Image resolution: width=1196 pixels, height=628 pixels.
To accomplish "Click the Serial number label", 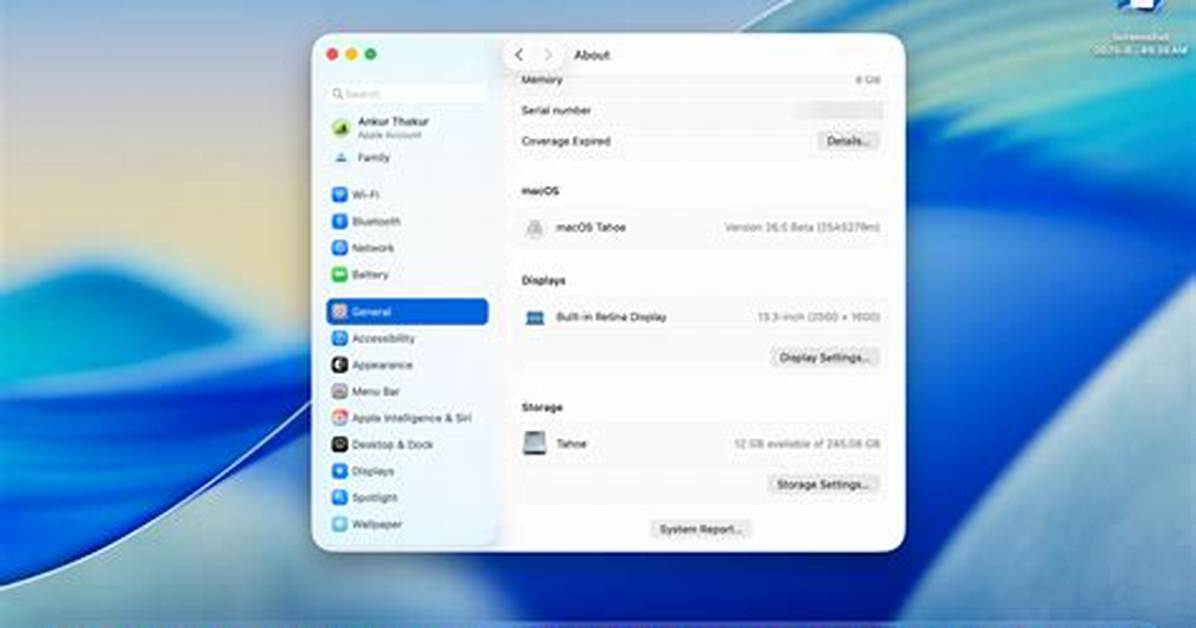I will point(556,111).
